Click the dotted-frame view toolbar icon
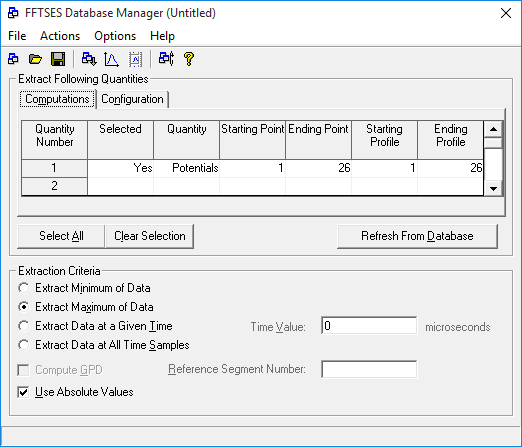The width and height of the screenshot is (522, 447). tap(136, 59)
